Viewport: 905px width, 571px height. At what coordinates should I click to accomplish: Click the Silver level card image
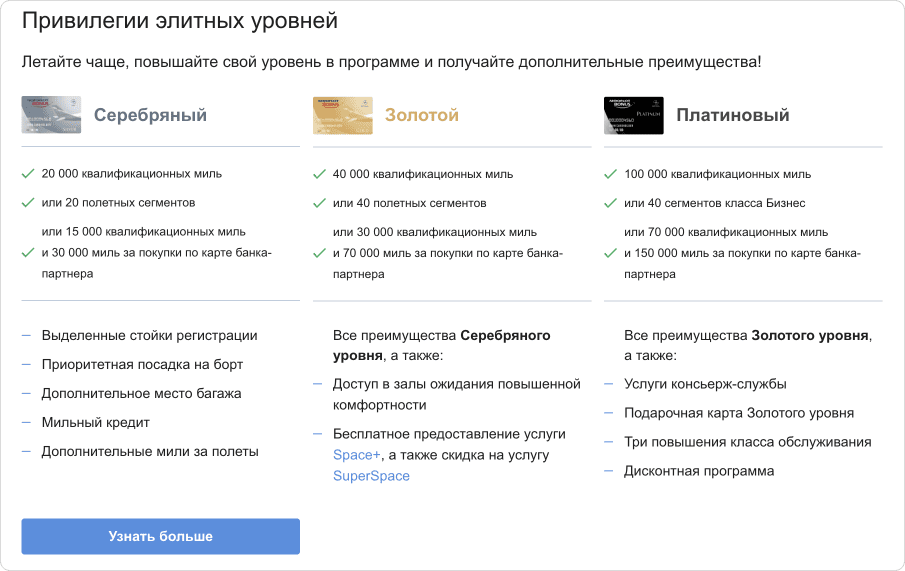coord(51,115)
